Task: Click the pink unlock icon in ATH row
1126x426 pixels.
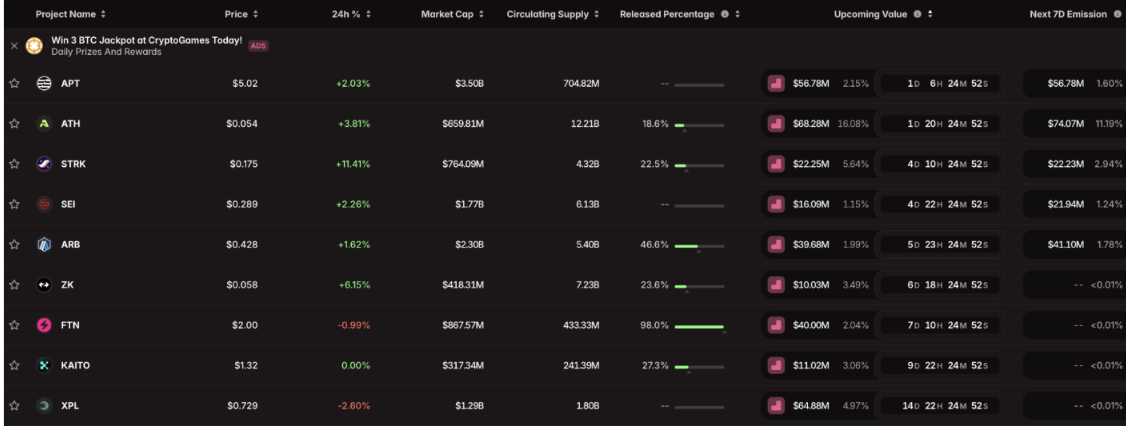Action: click(776, 124)
